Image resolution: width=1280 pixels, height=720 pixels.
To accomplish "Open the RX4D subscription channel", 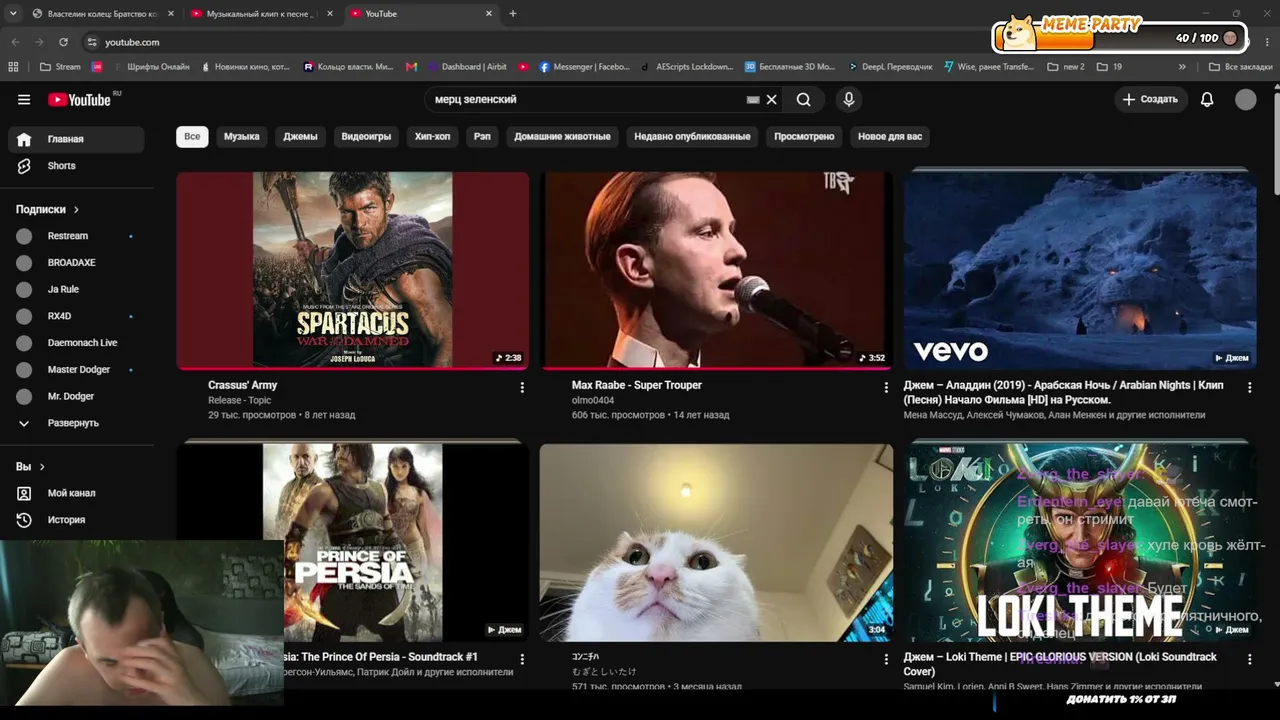I will tap(76, 316).
